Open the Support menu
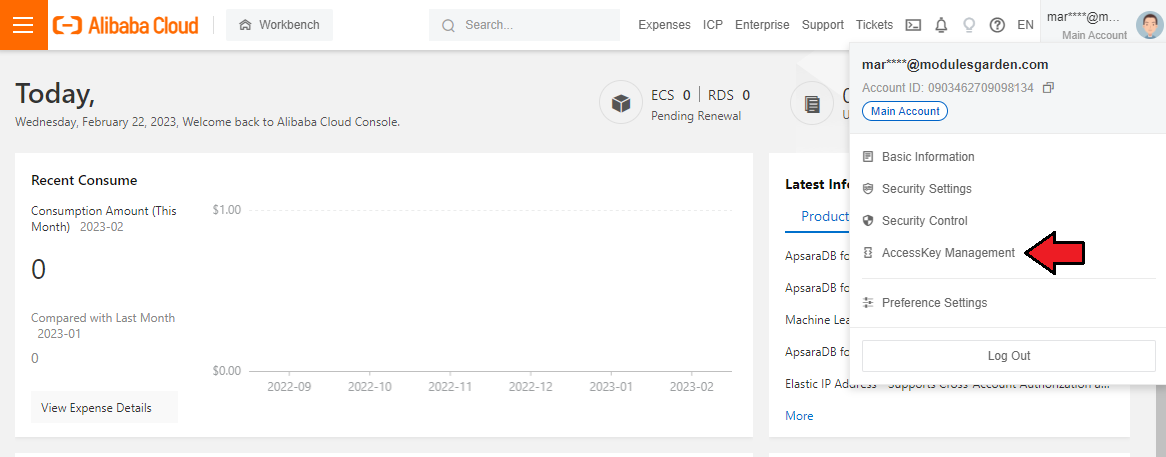The image size is (1166, 457). point(822,25)
